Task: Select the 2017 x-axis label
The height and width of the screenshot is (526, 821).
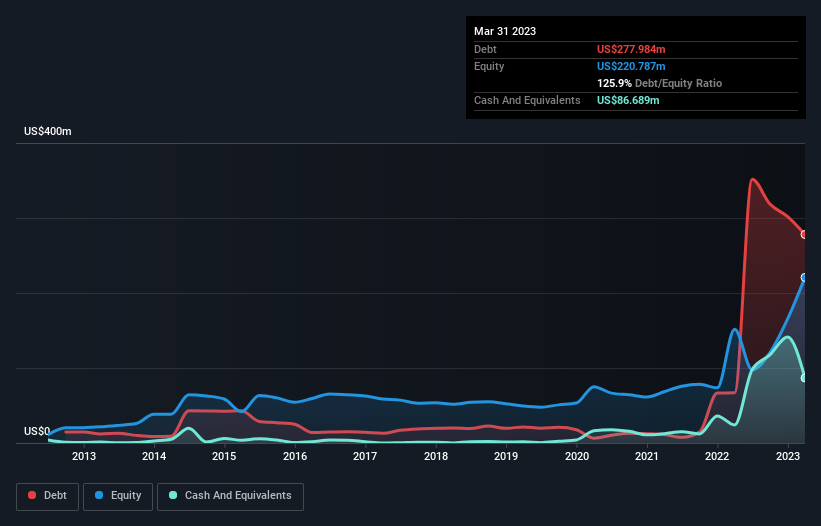Action: point(365,456)
